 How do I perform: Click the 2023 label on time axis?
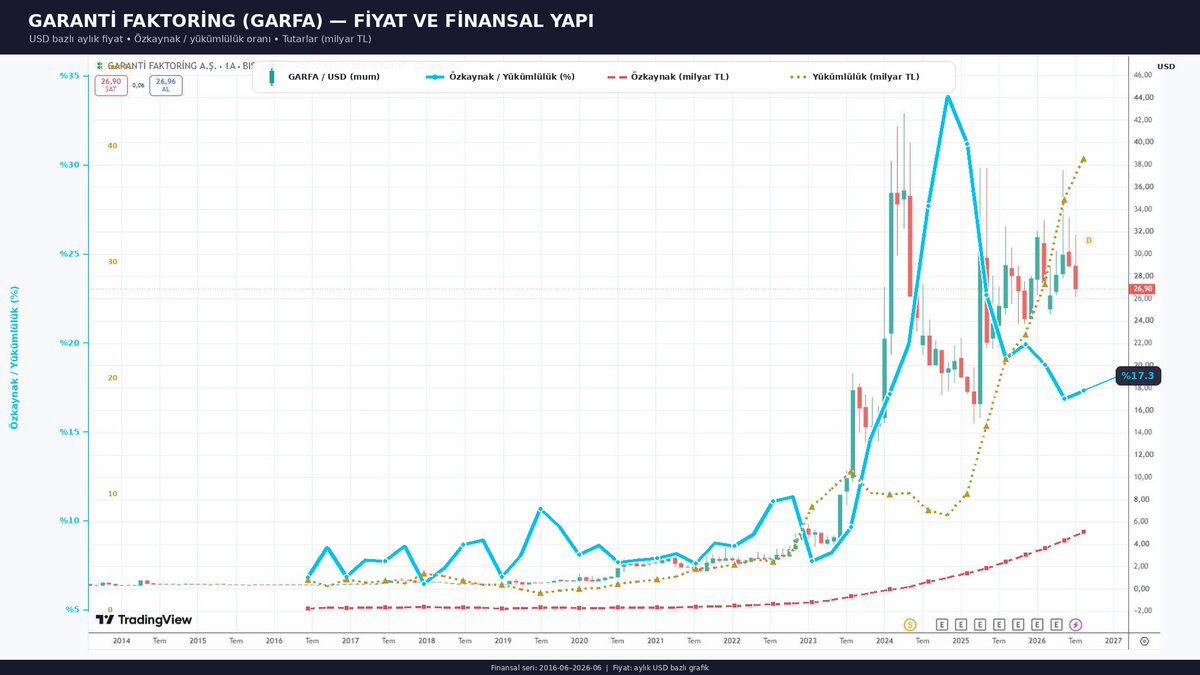pos(808,640)
